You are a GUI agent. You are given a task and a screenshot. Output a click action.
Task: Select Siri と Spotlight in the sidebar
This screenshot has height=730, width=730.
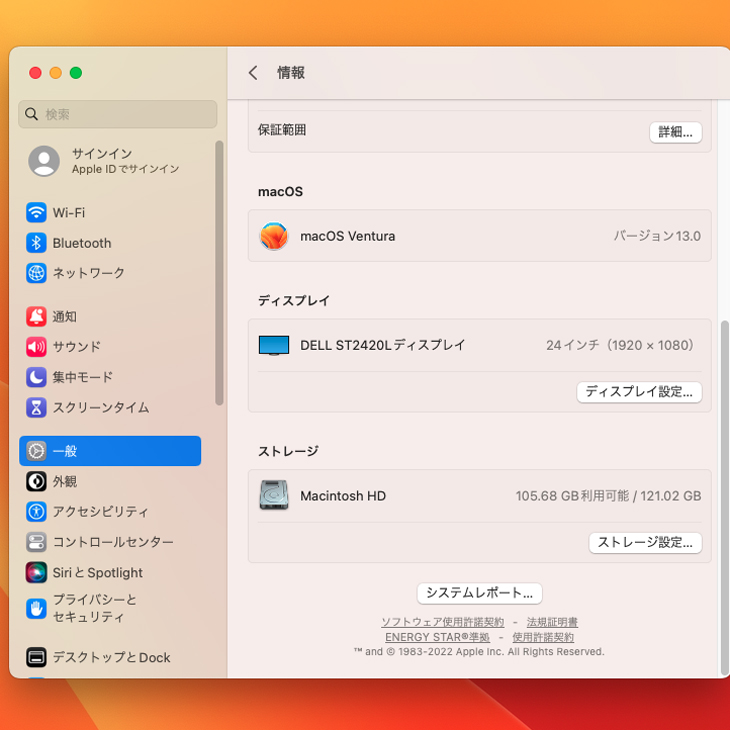point(110,572)
